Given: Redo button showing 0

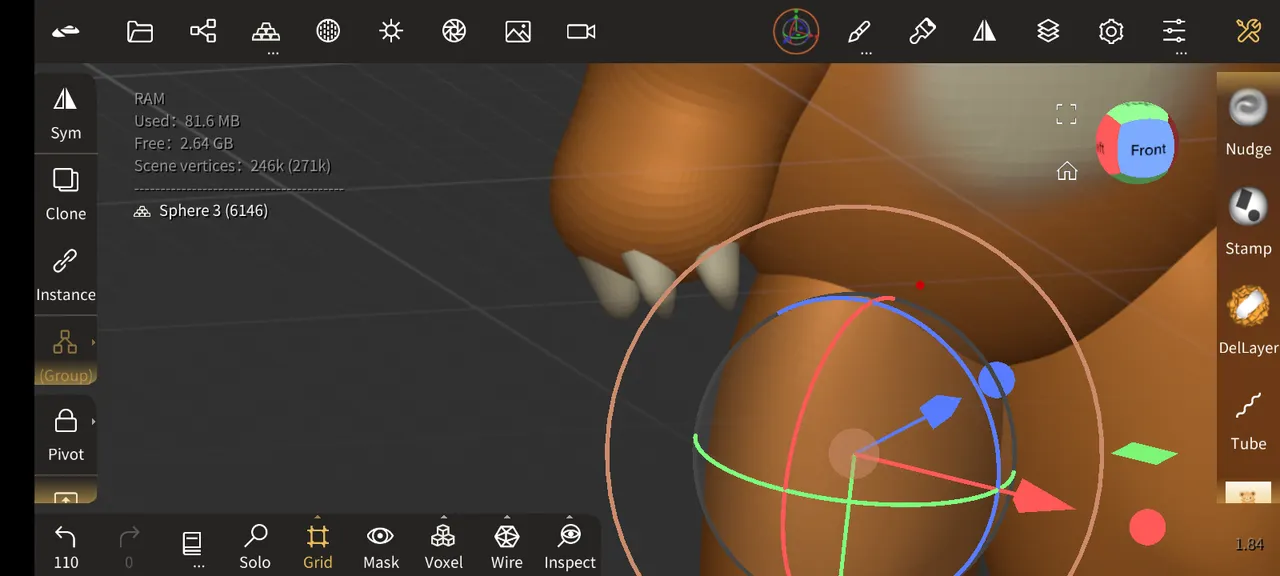Looking at the screenshot, I should point(129,547).
